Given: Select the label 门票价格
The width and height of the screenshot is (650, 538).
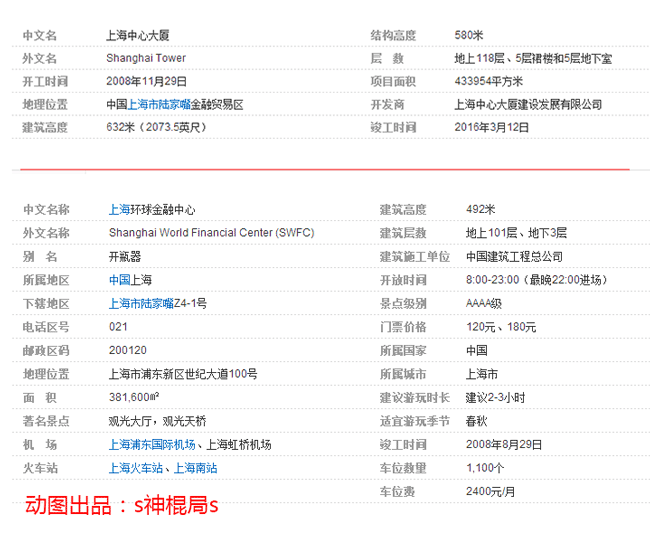Looking at the screenshot, I should tap(403, 327).
